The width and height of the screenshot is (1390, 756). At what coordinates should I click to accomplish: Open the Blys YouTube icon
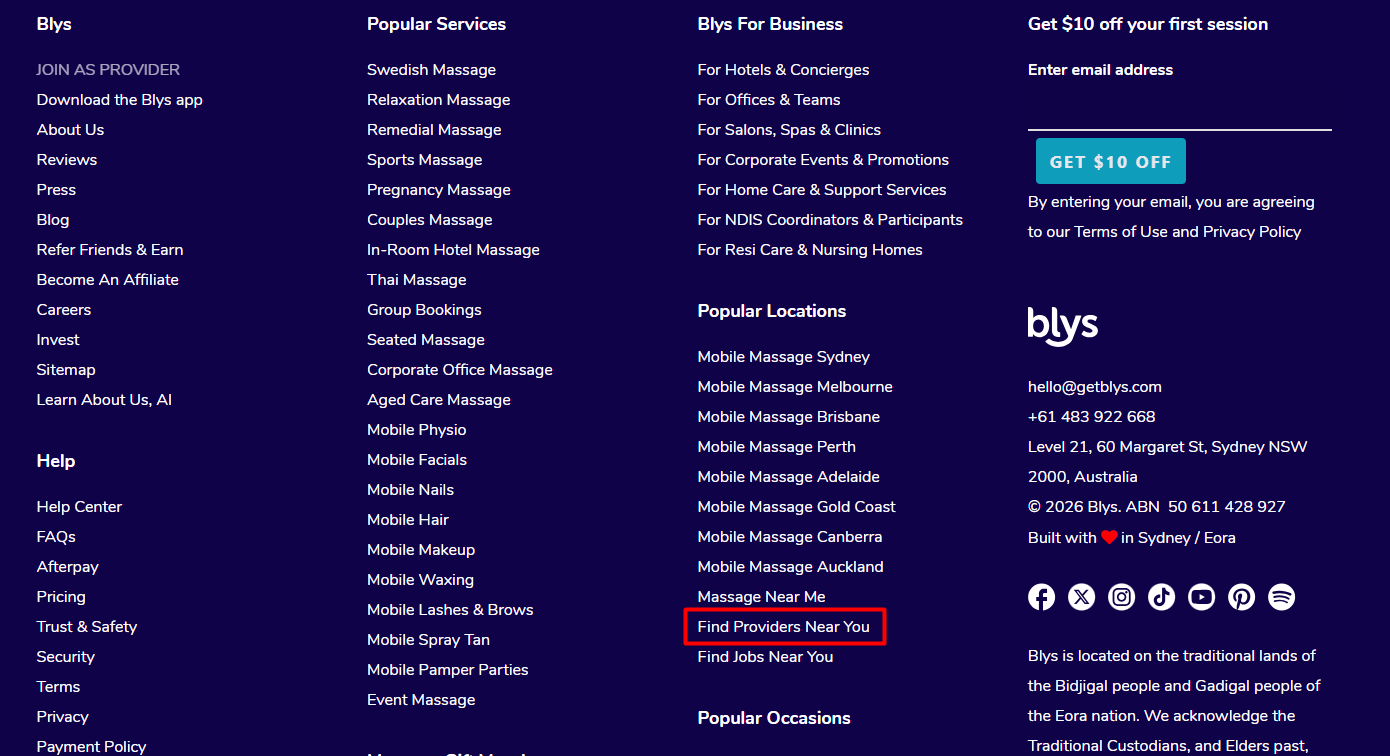coord(1201,597)
